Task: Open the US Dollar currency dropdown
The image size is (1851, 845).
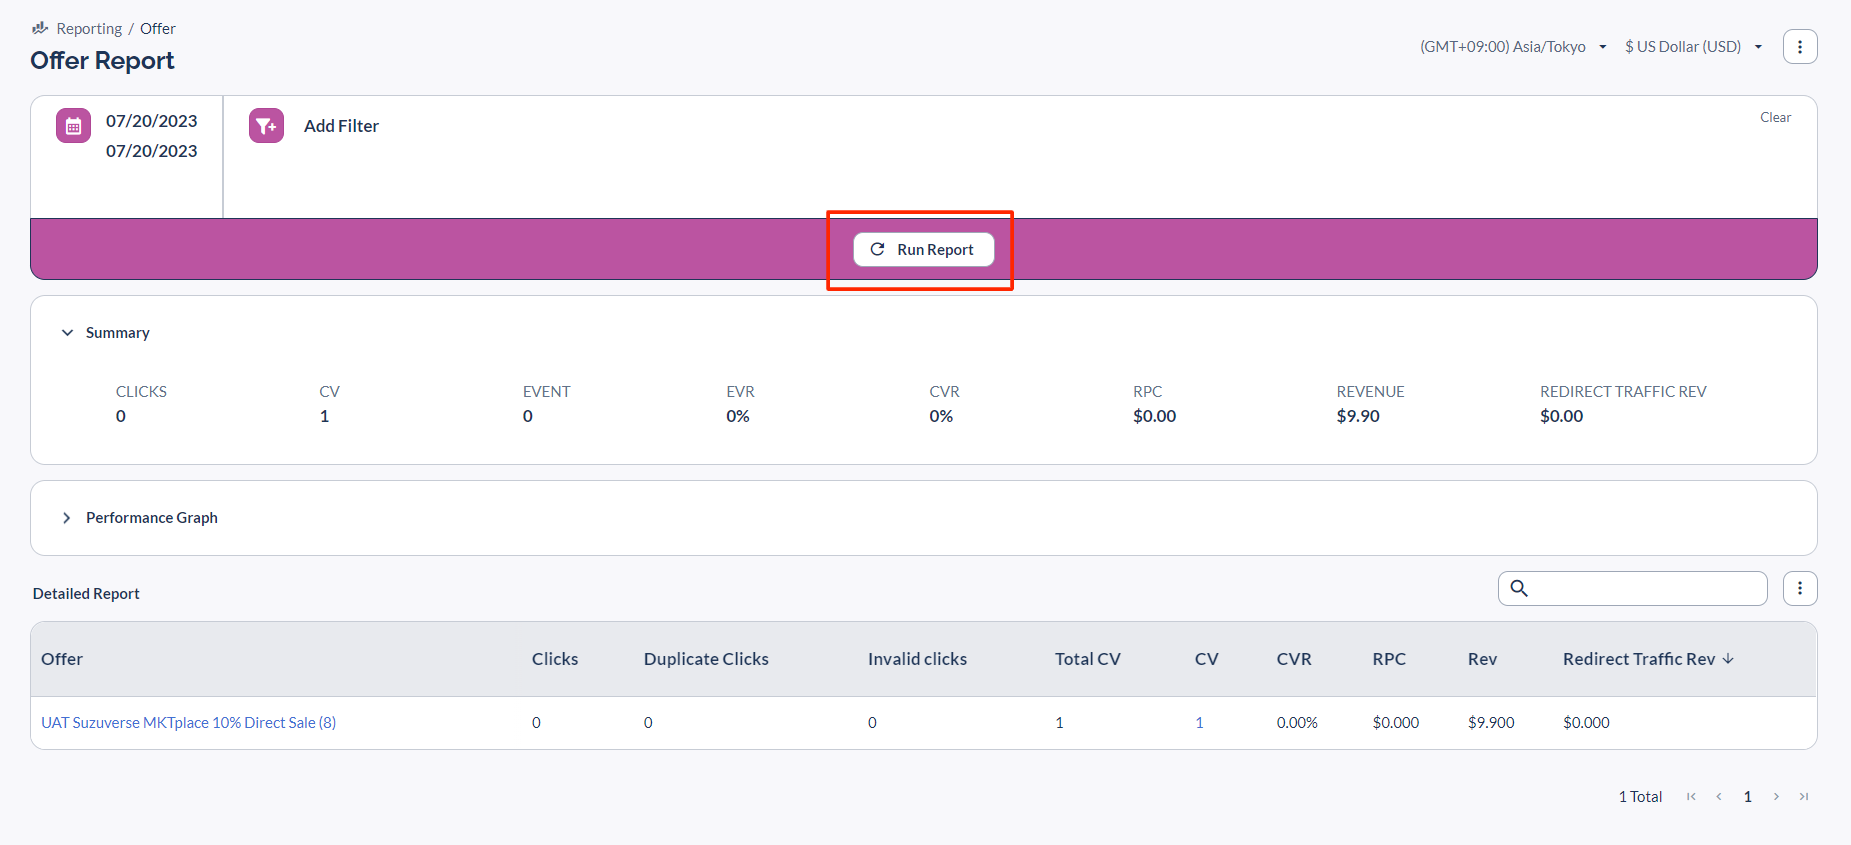Action: (x=1692, y=47)
